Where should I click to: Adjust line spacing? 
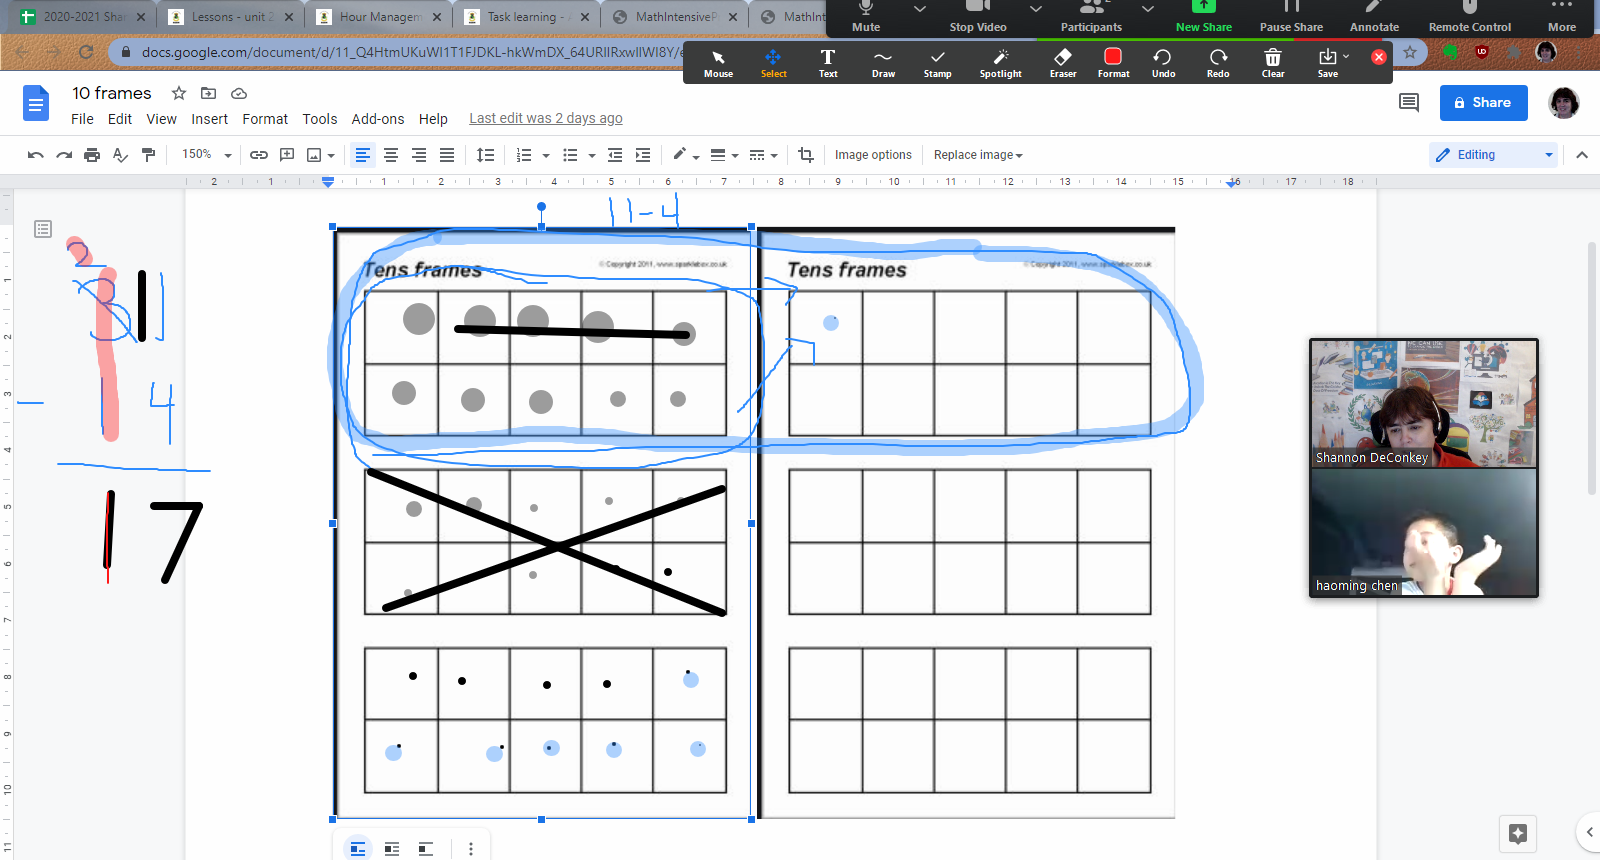click(x=486, y=155)
